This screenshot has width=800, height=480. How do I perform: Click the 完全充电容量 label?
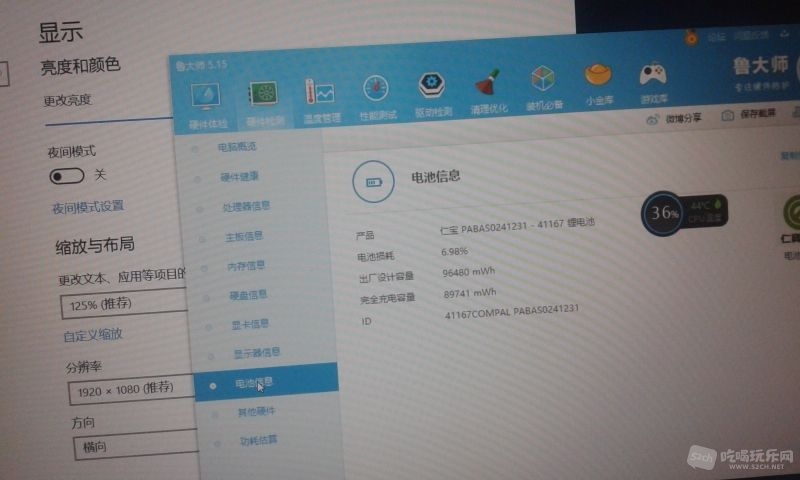pos(387,299)
